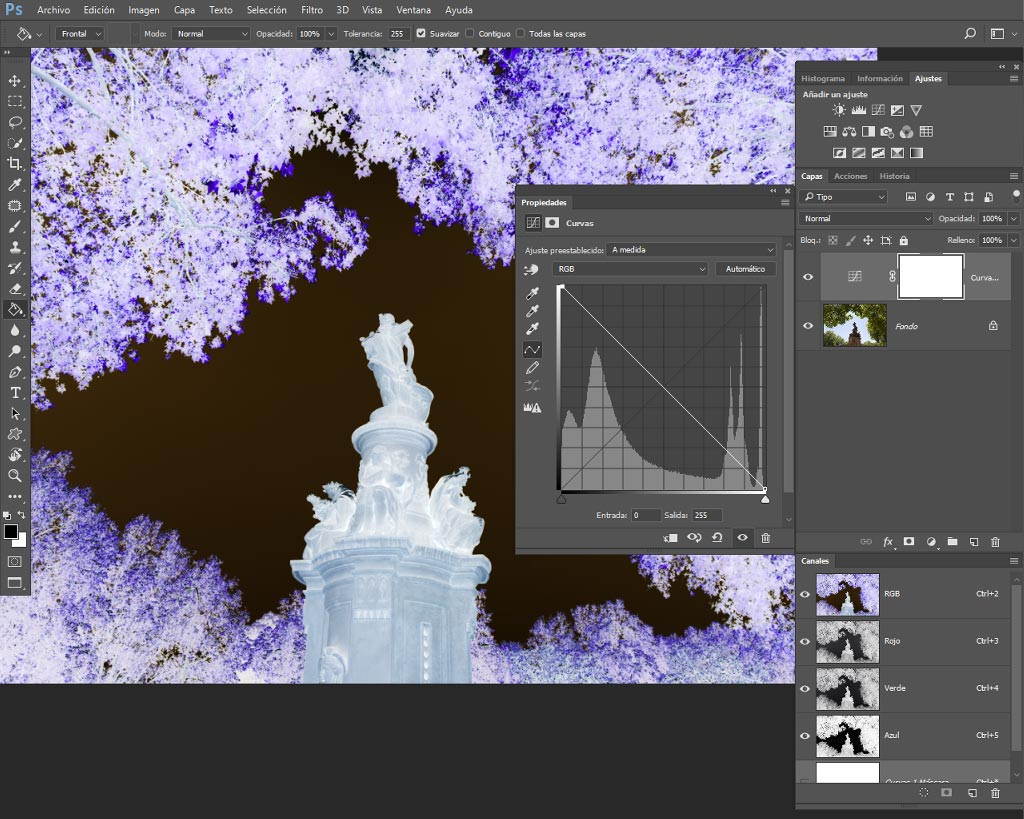Open the Tipo layer filter dropdown
Viewport: 1024px width, 819px height.
coord(843,197)
